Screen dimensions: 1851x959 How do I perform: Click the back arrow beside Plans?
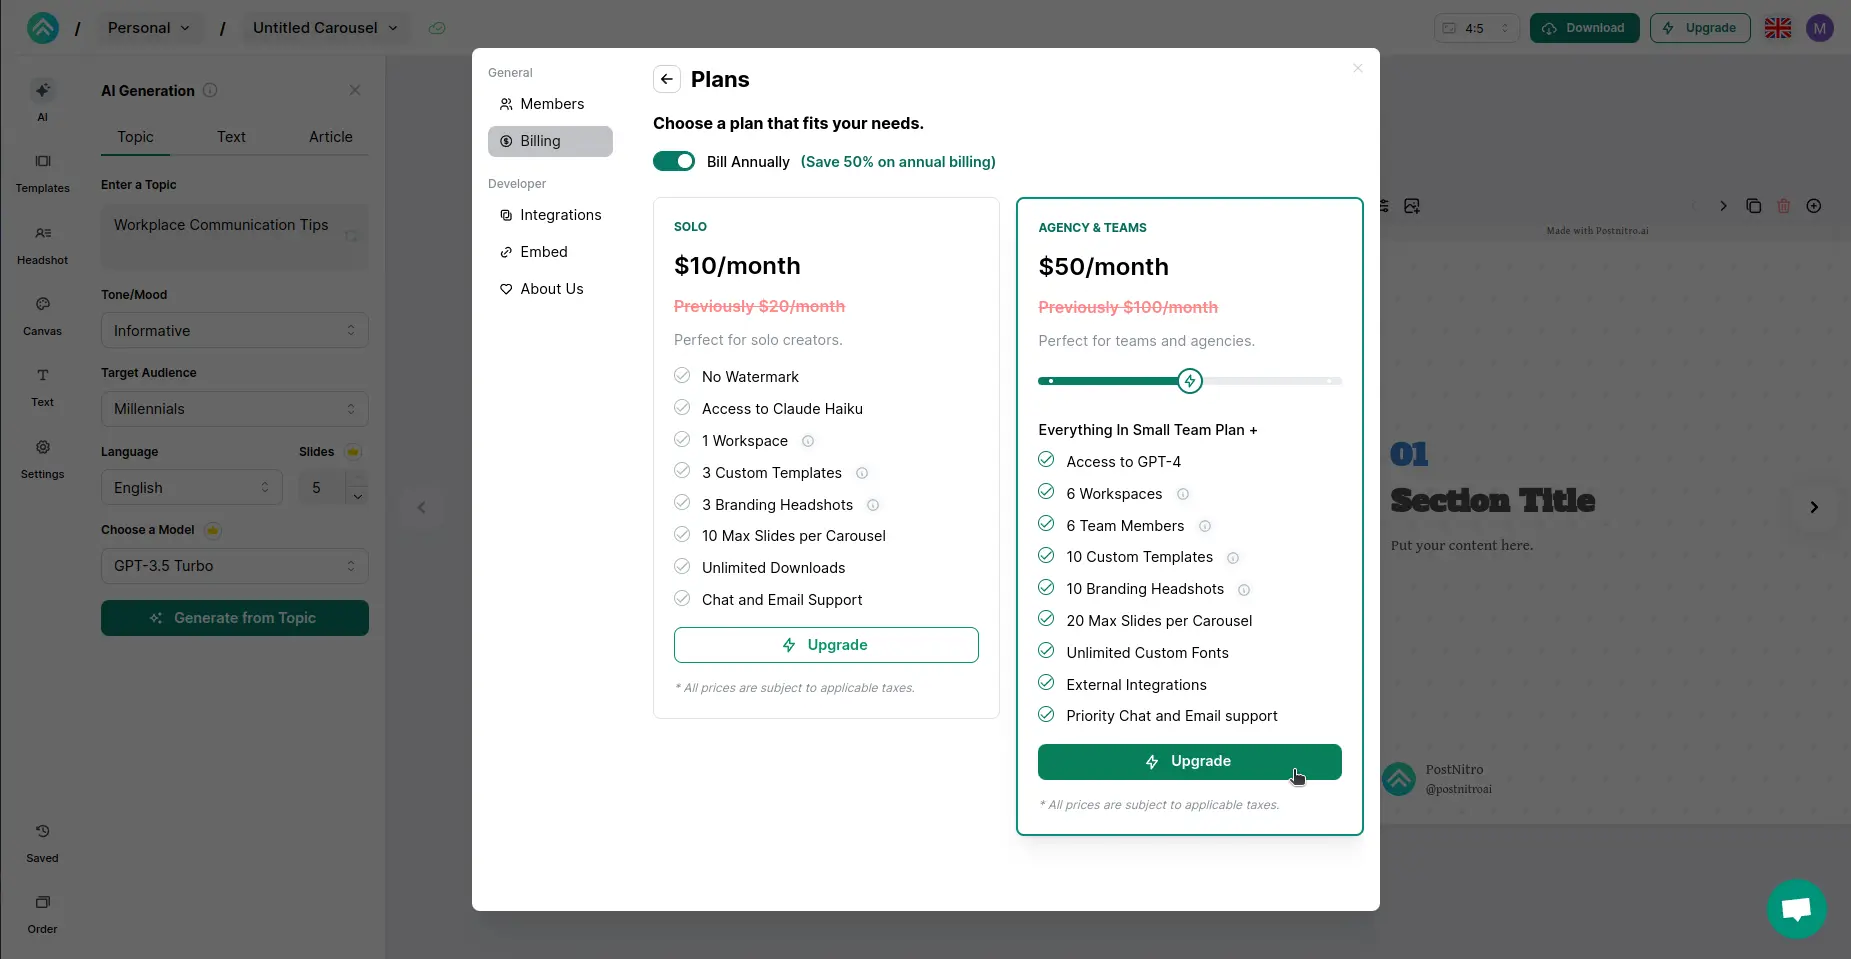[667, 79]
